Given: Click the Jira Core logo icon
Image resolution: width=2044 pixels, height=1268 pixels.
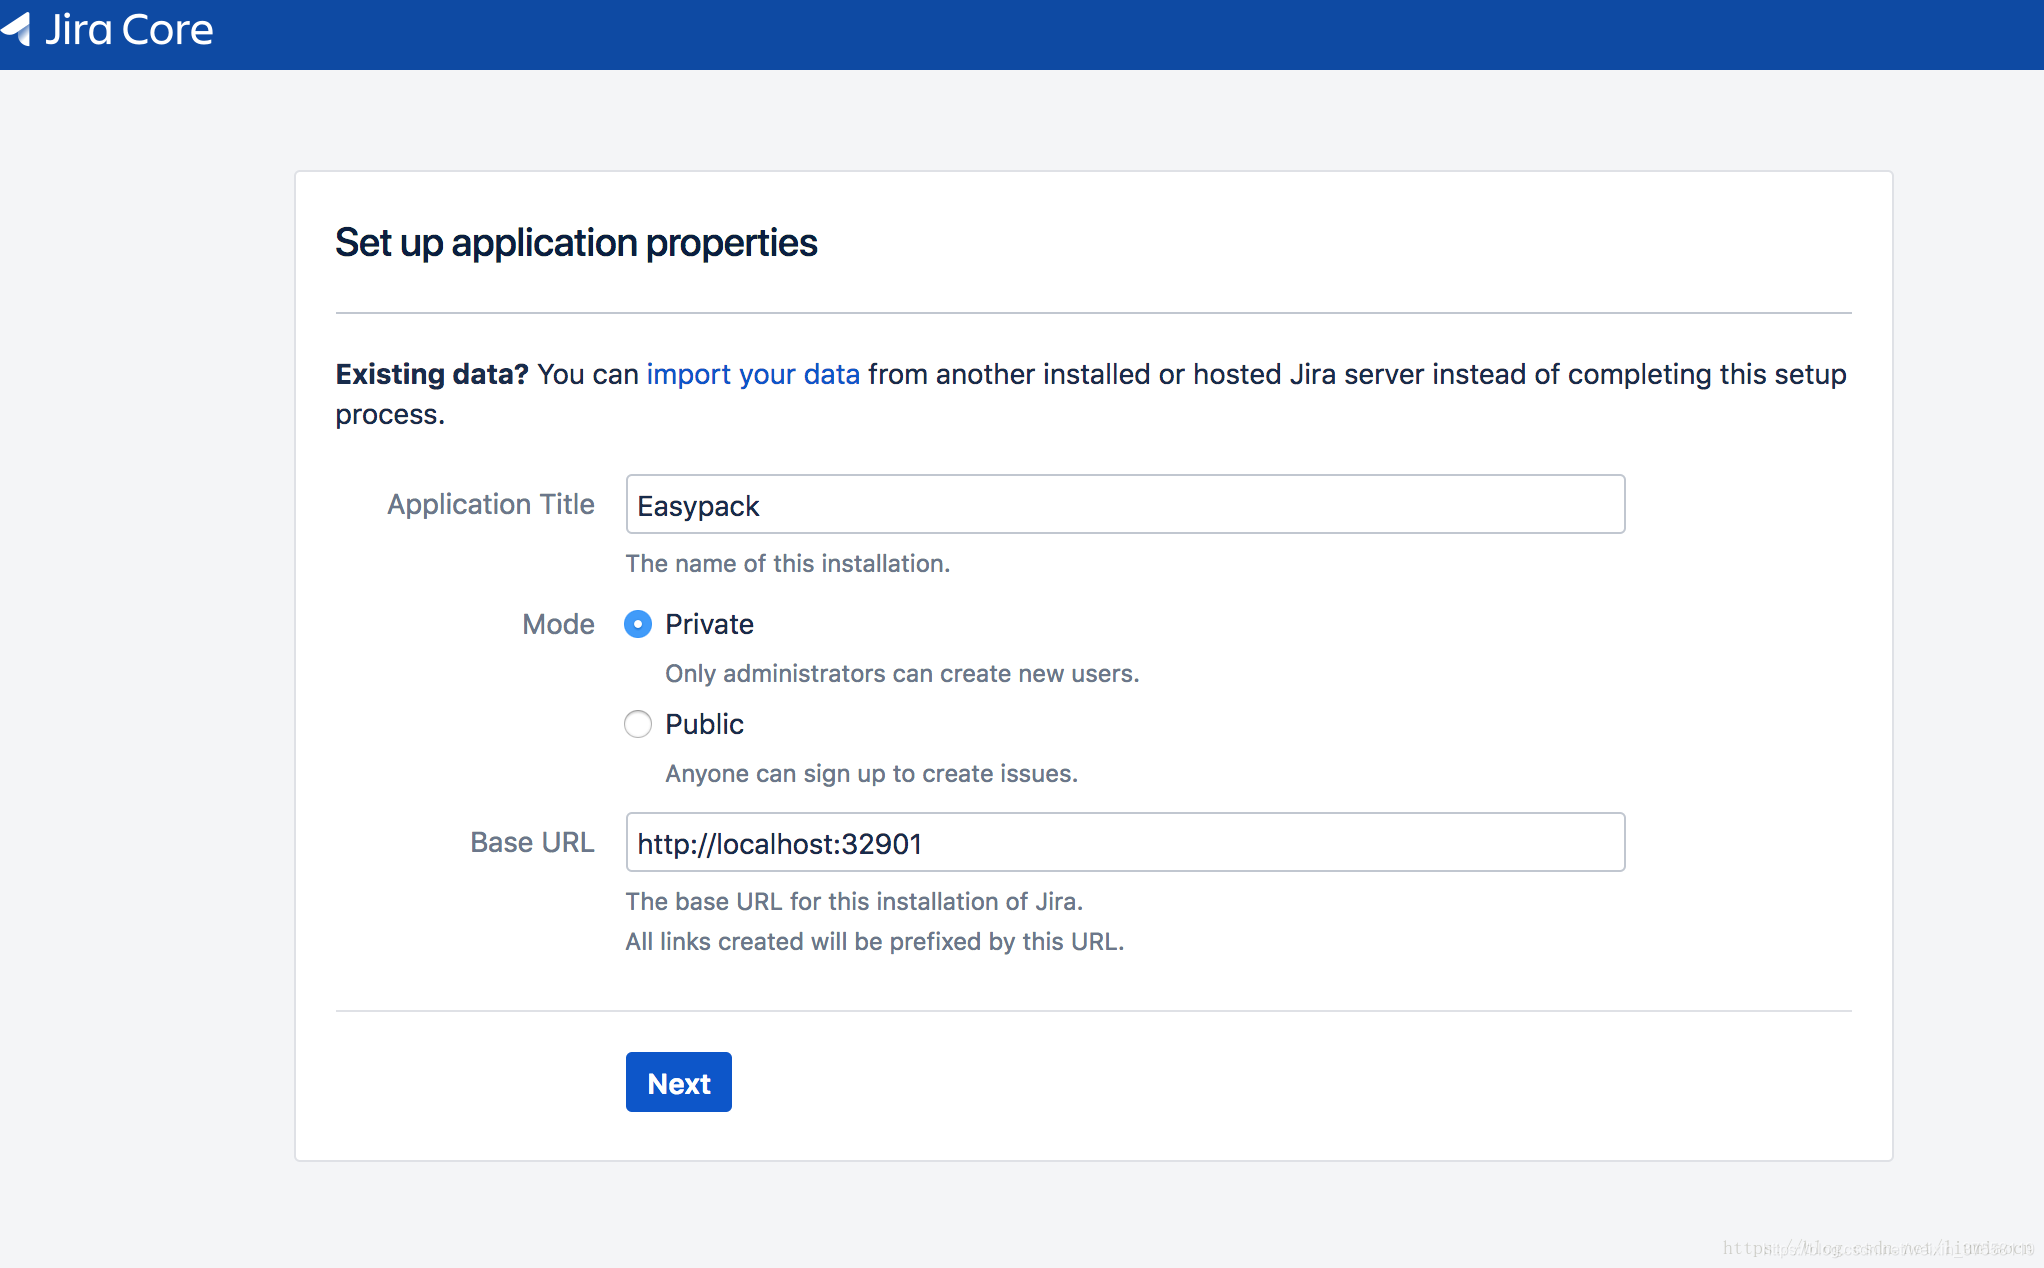Looking at the screenshot, I should (x=16, y=29).
